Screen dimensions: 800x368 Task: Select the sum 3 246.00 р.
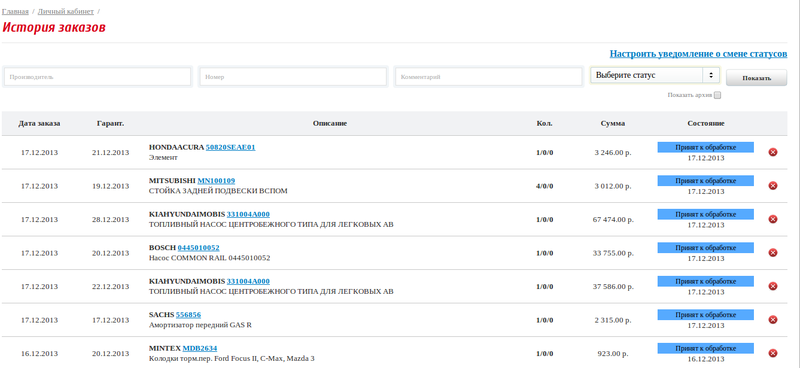[613, 152]
